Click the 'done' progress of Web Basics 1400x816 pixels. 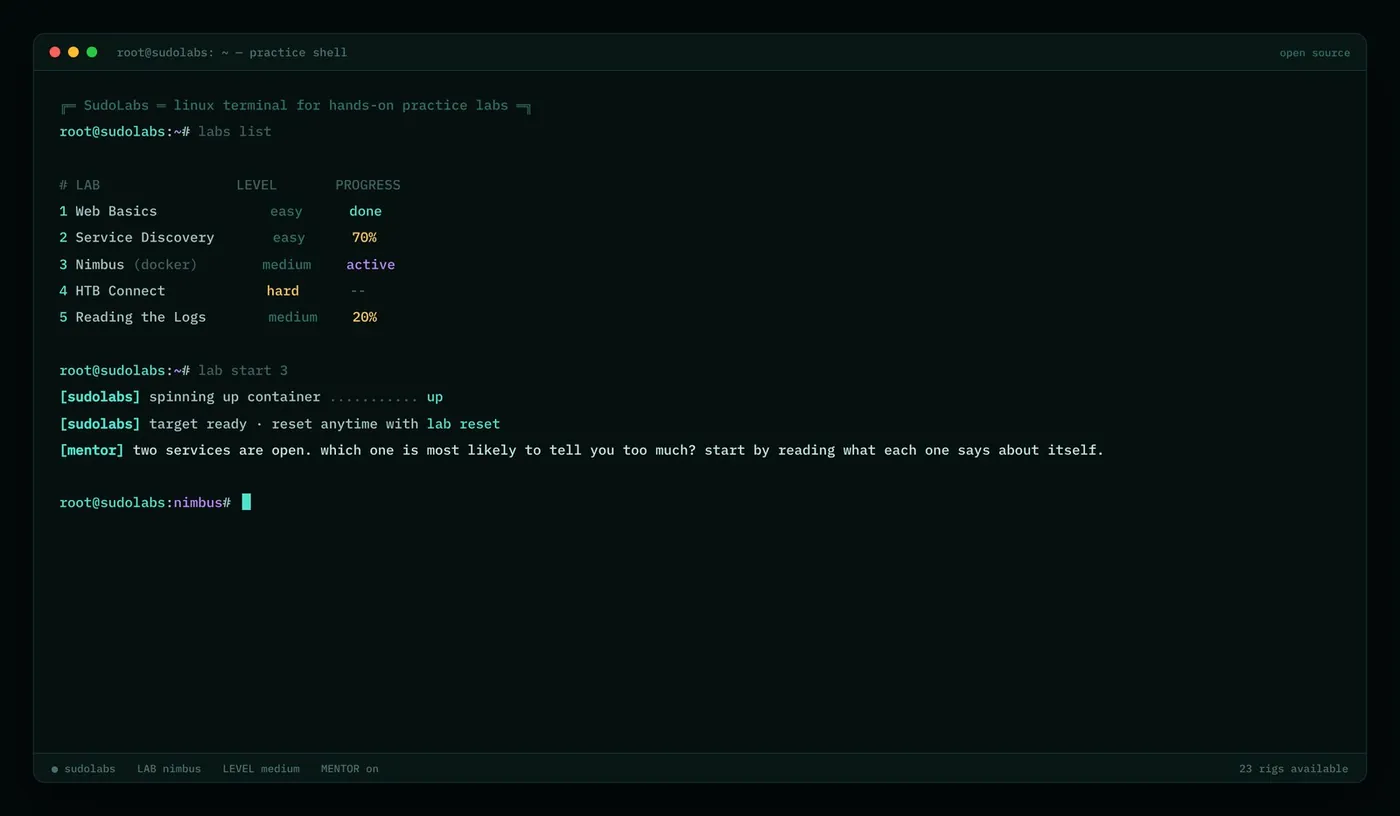[365, 211]
